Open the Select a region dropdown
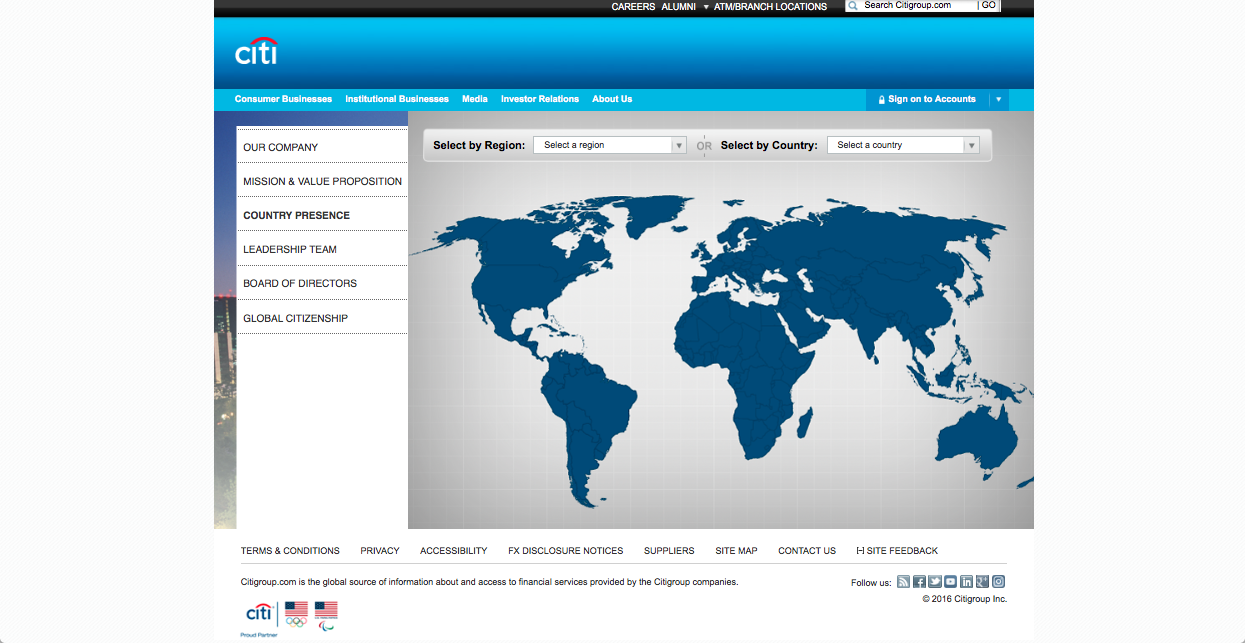This screenshot has width=1245, height=643. (609, 145)
